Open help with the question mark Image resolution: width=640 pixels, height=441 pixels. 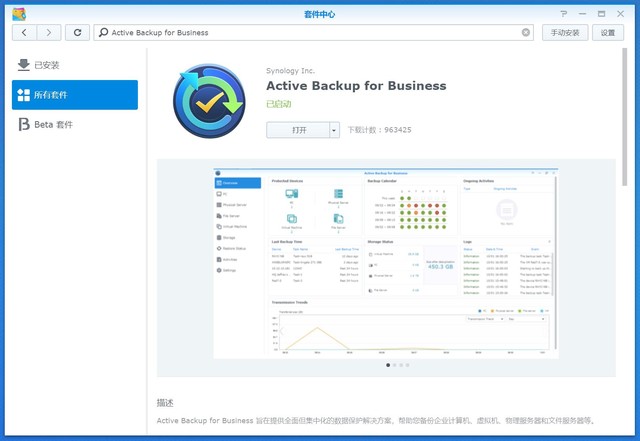coord(564,14)
